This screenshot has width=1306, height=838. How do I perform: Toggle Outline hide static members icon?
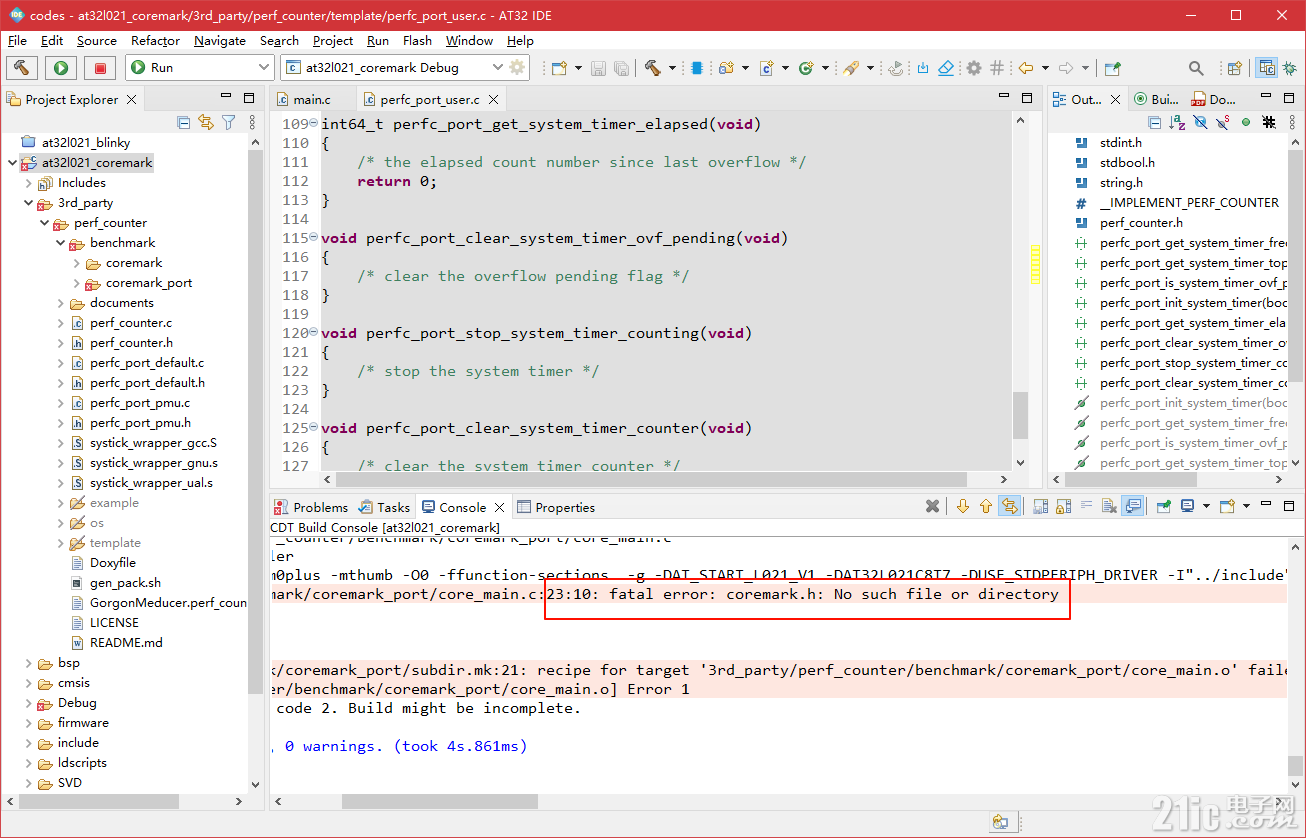click(1222, 122)
